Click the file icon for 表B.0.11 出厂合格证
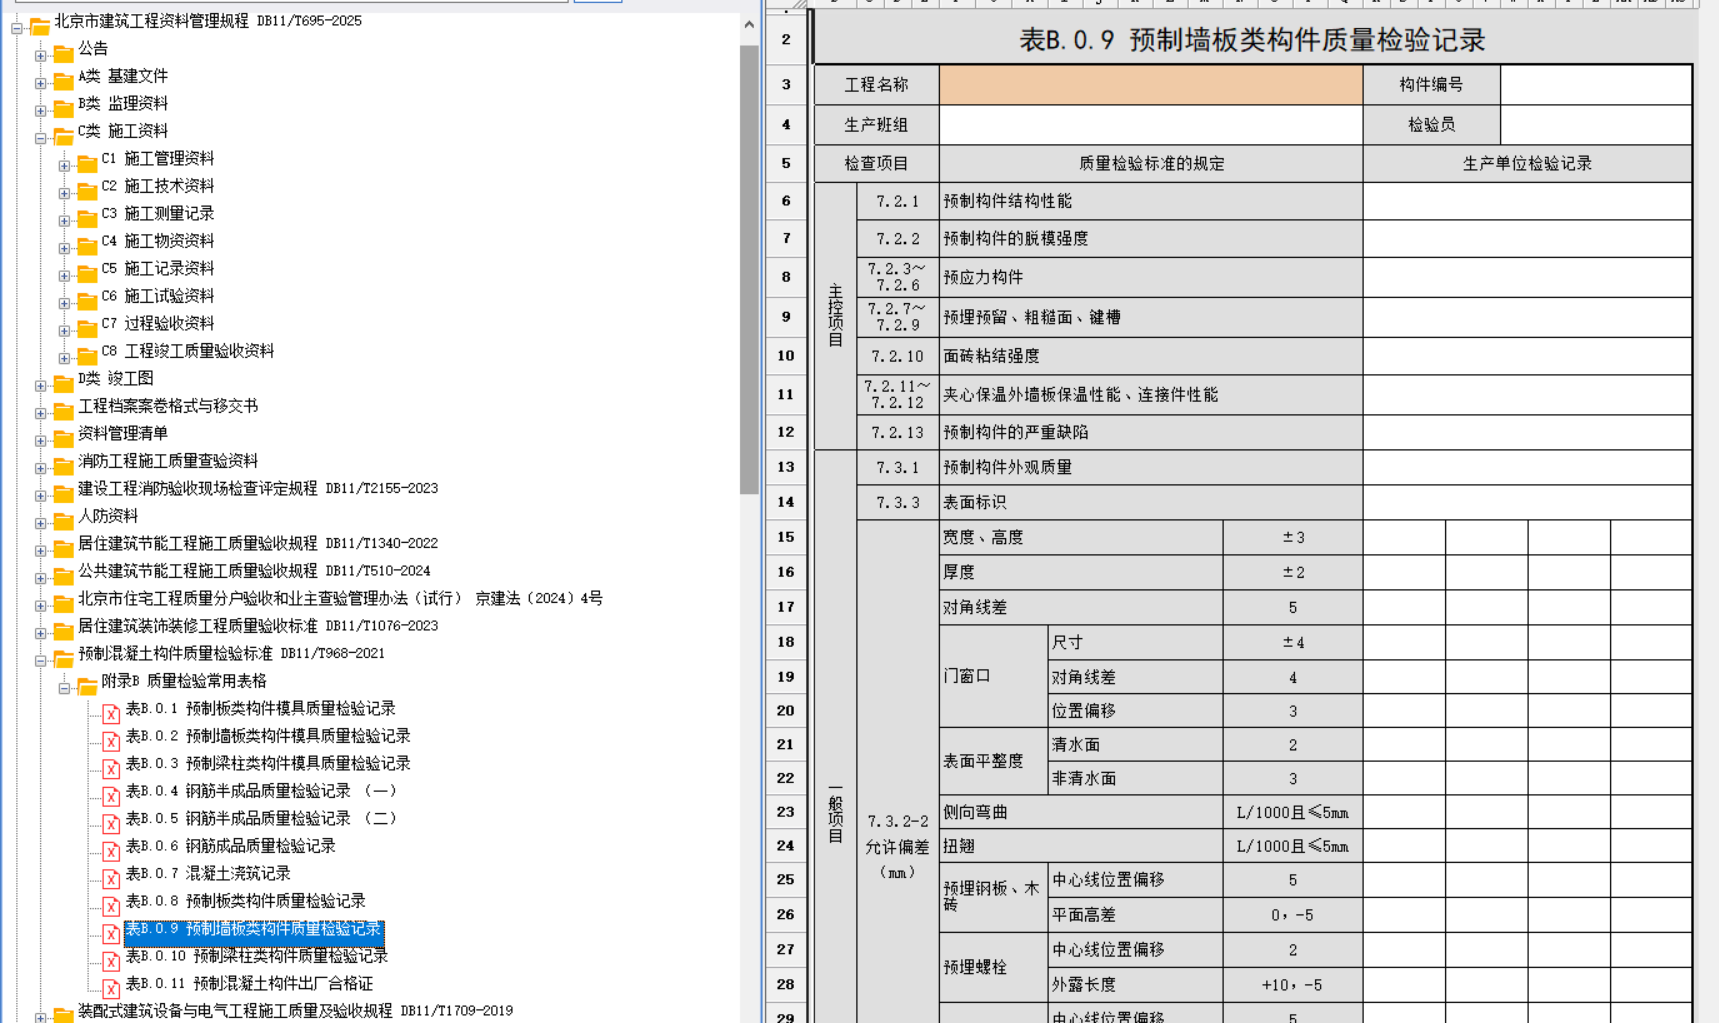This screenshot has height=1023, width=1719. click(111, 985)
